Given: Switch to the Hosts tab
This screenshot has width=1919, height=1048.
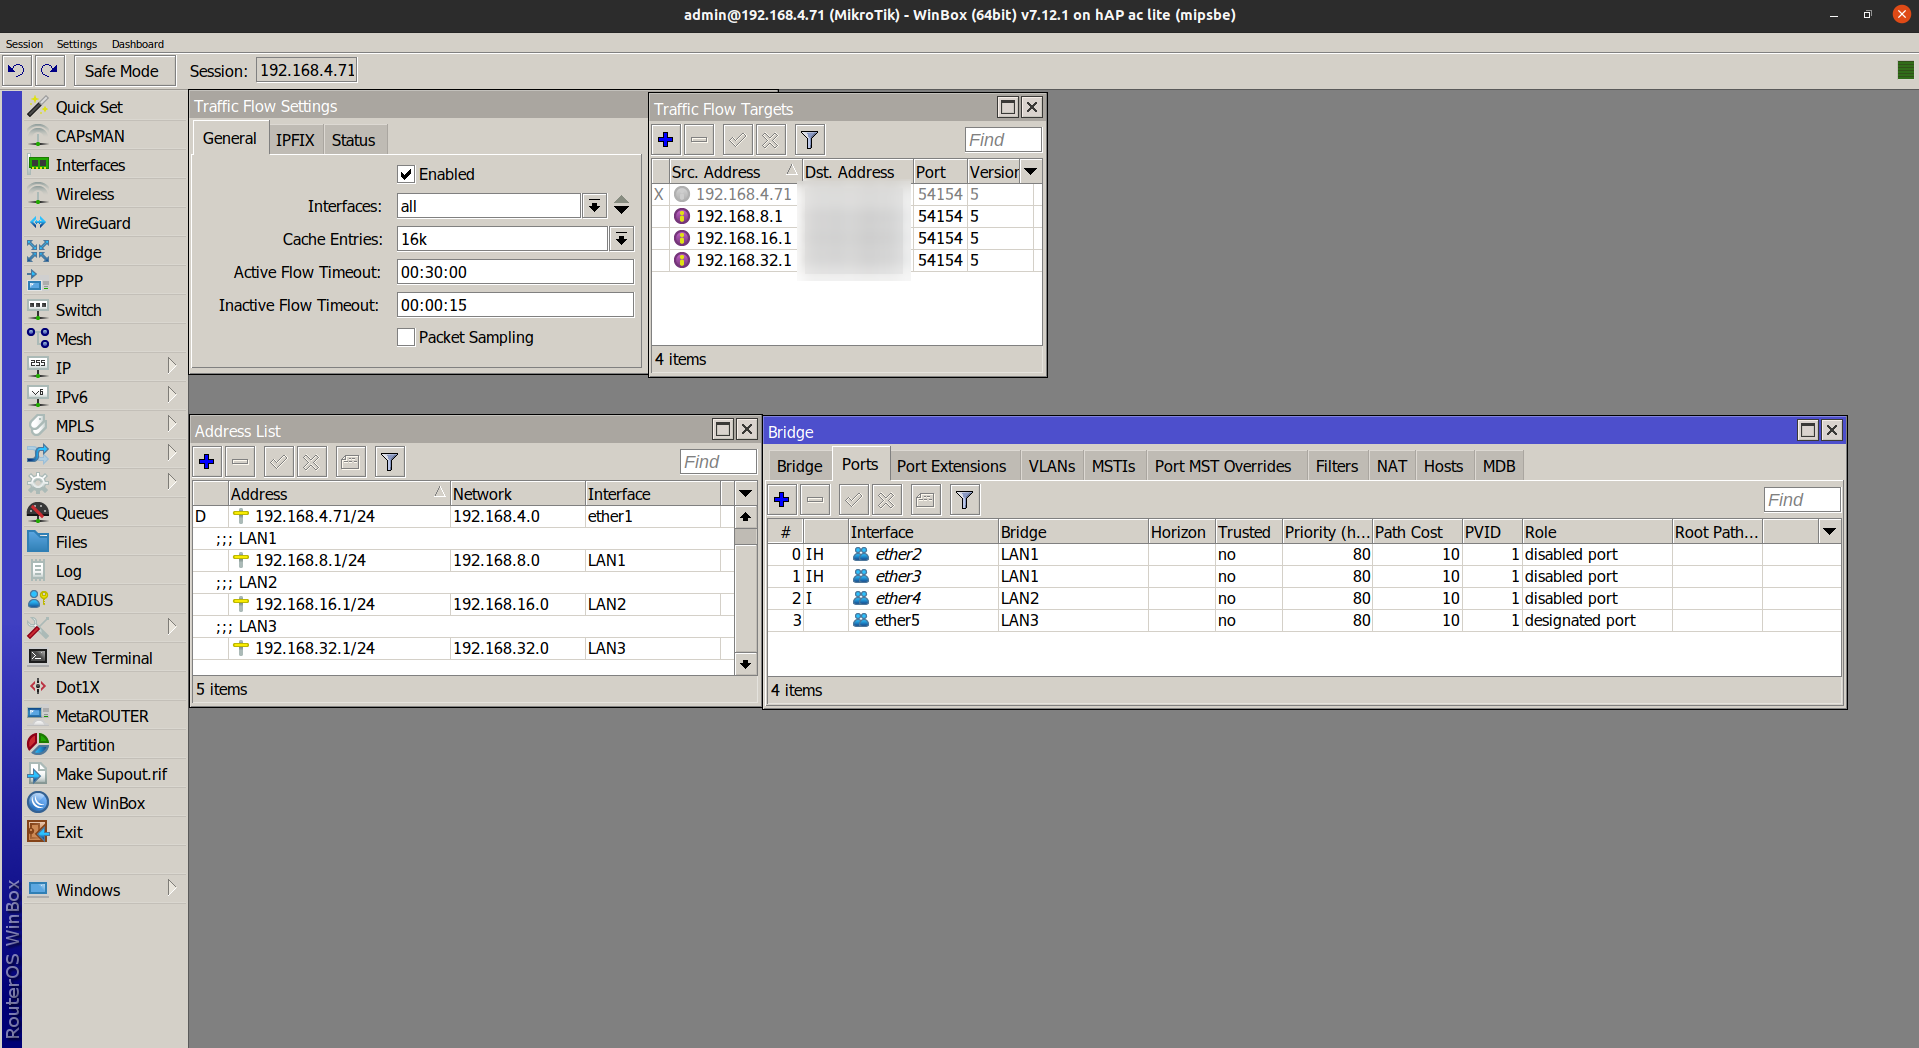Looking at the screenshot, I should [x=1443, y=466].
